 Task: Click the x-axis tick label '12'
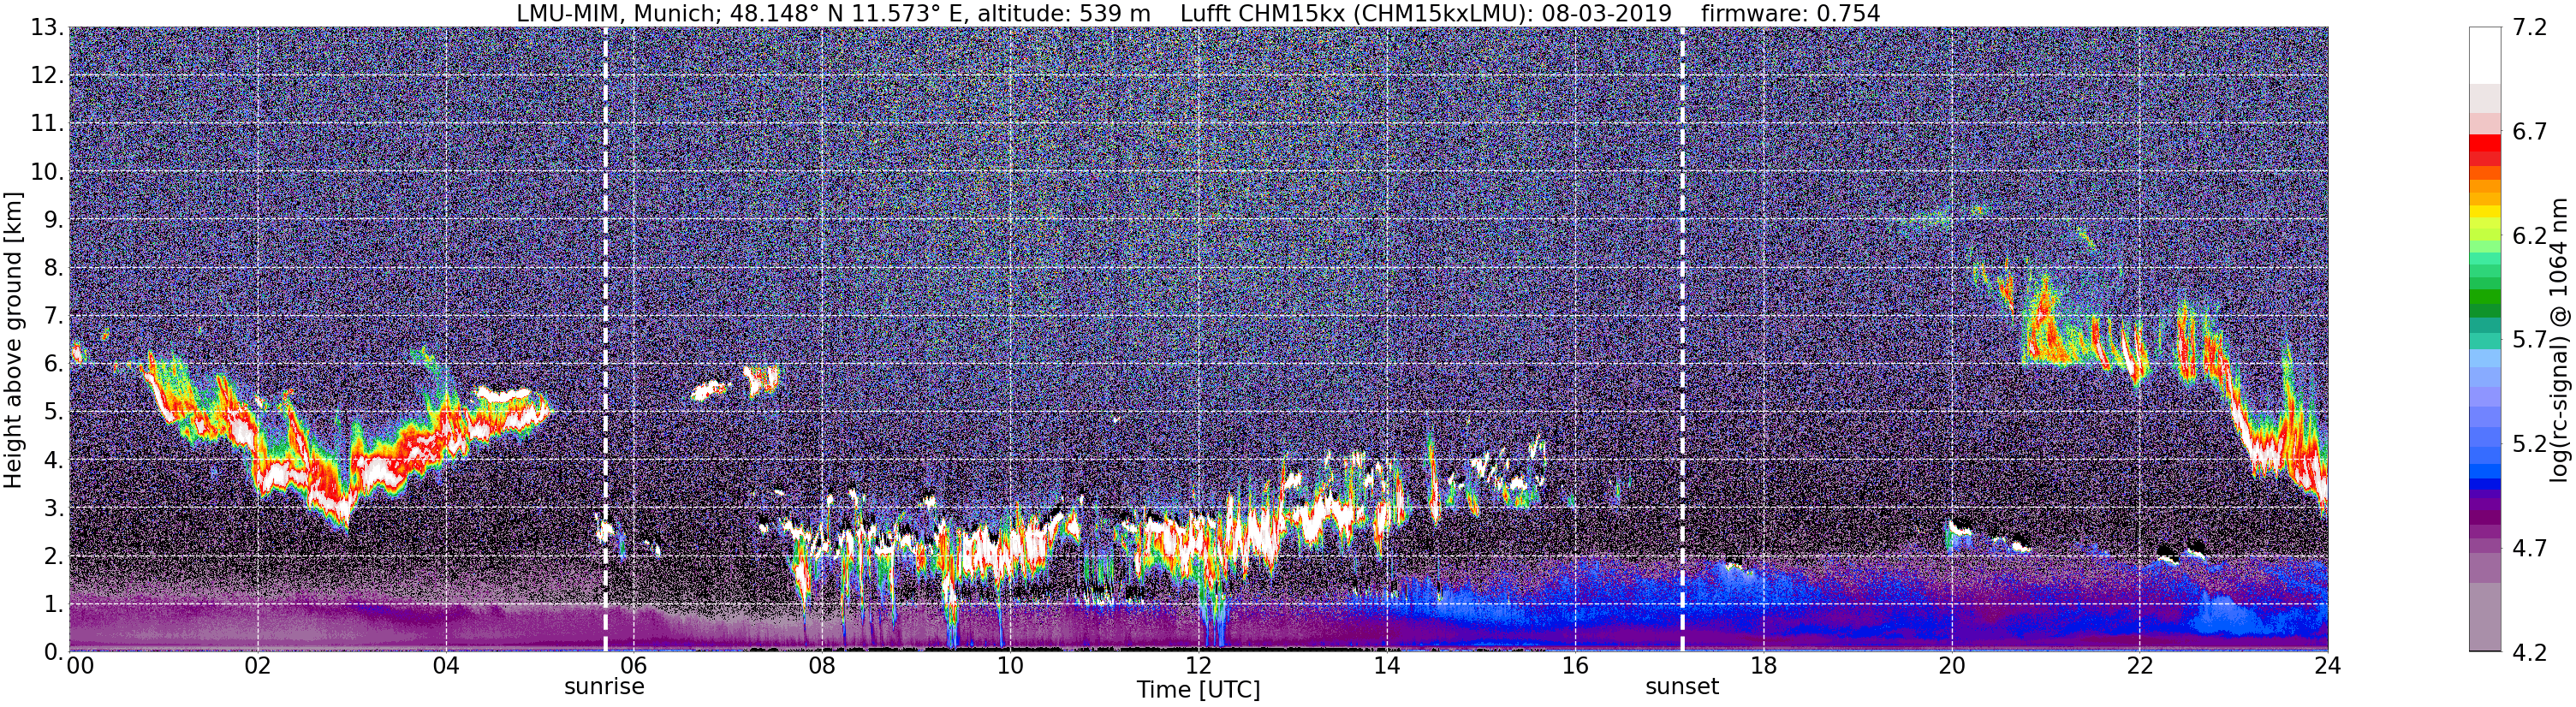(x=1198, y=665)
